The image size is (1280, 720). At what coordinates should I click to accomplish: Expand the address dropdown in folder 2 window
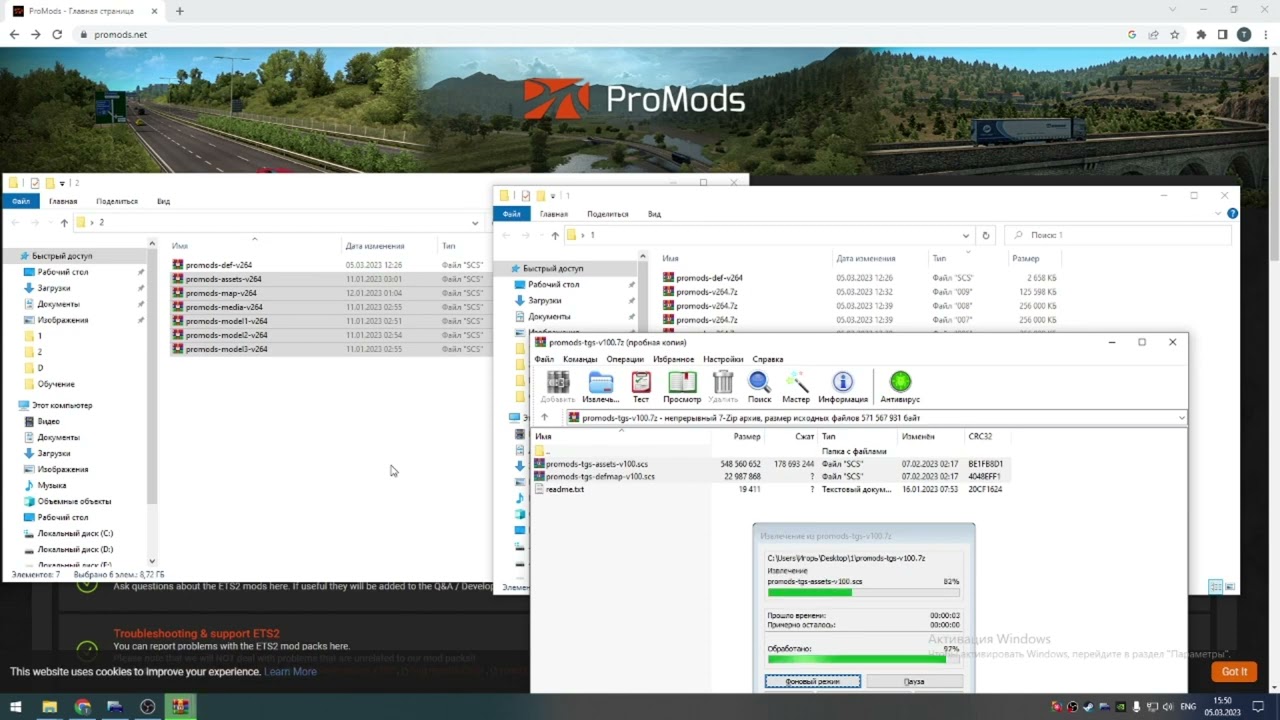click(475, 222)
